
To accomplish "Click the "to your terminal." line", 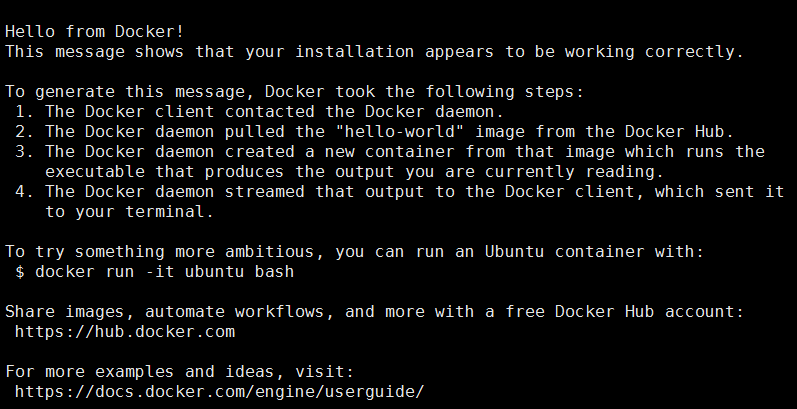I will pos(114,211).
